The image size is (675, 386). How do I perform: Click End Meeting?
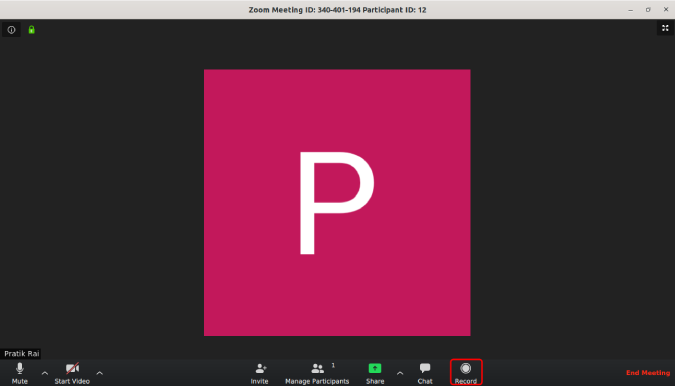tap(648, 373)
